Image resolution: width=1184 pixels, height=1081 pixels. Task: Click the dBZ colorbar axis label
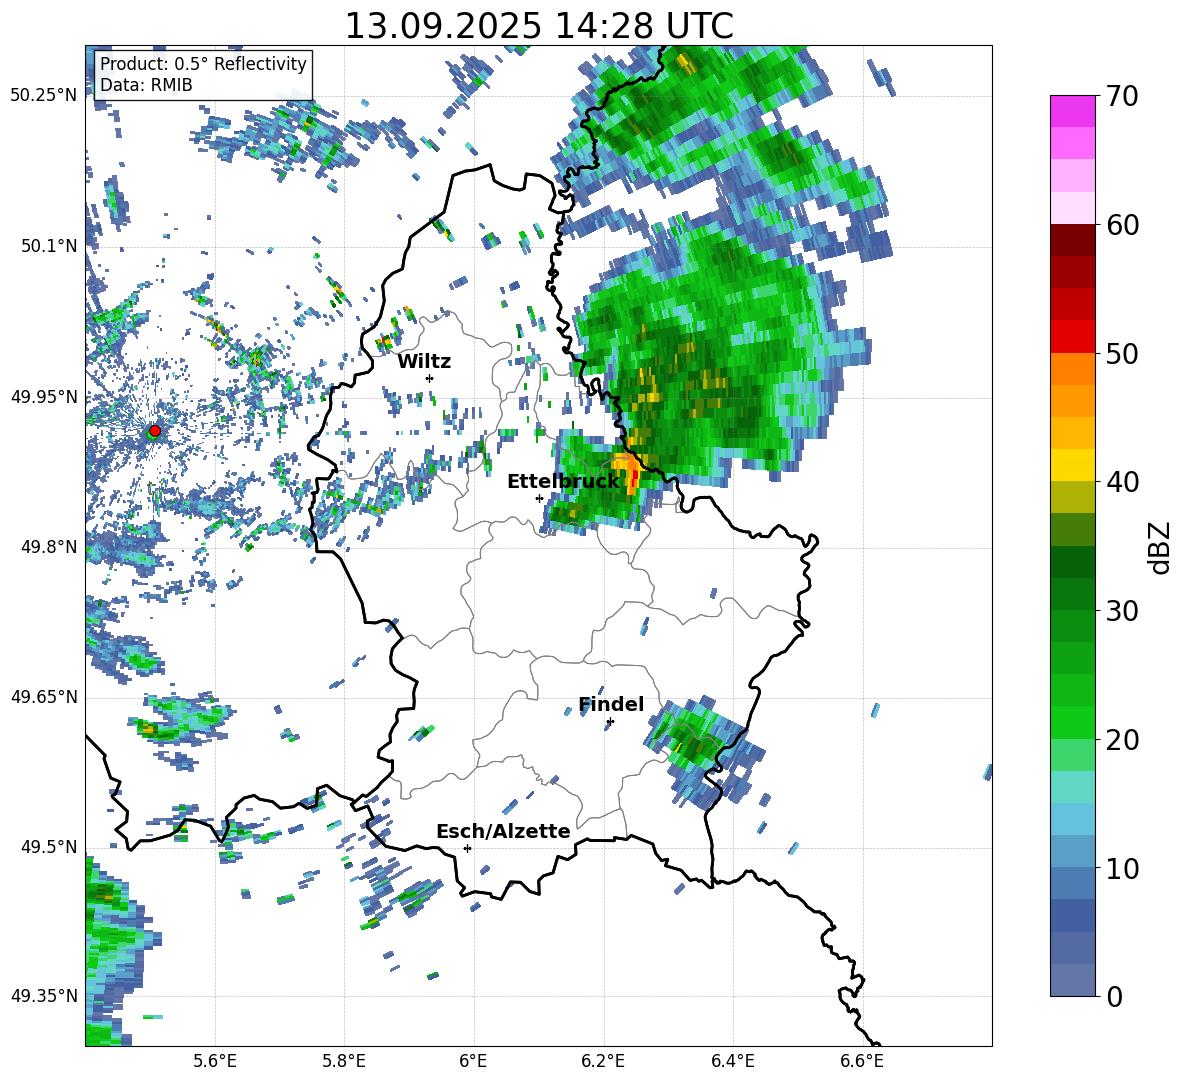[x=1159, y=548]
